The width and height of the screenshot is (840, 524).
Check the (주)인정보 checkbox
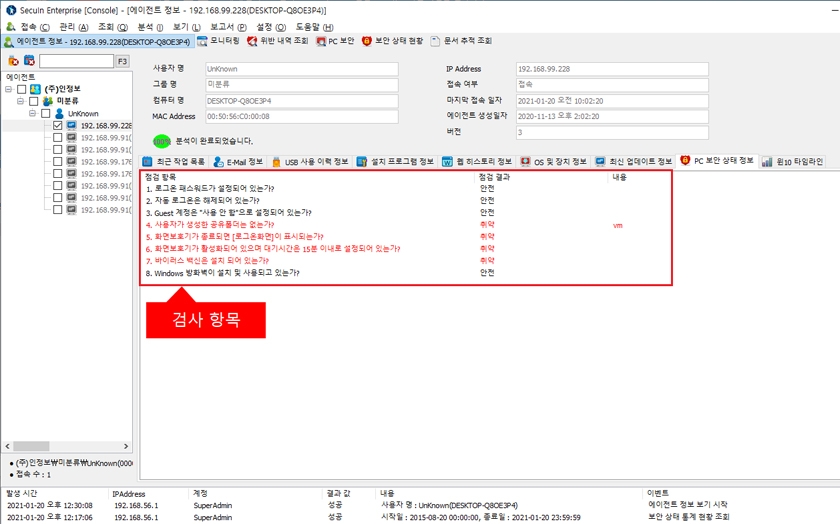(x=21, y=89)
